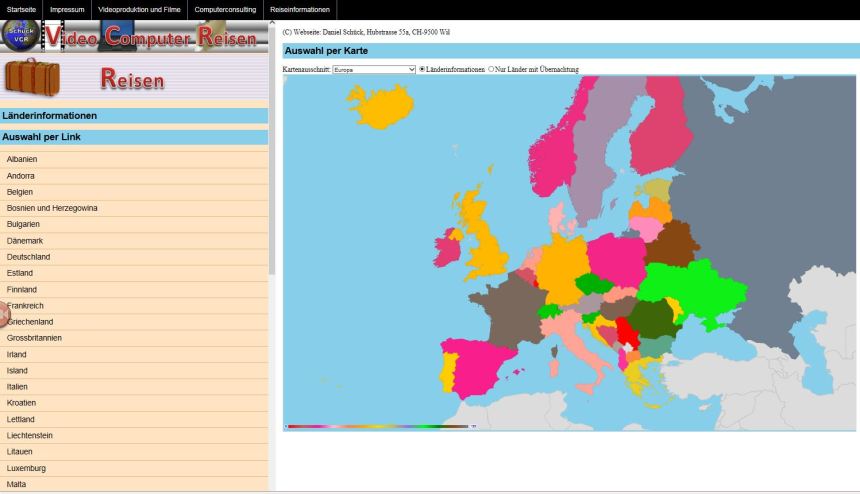The width and height of the screenshot is (860, 494).
Task: Open the Finnland link
Action: pos(22,289)
